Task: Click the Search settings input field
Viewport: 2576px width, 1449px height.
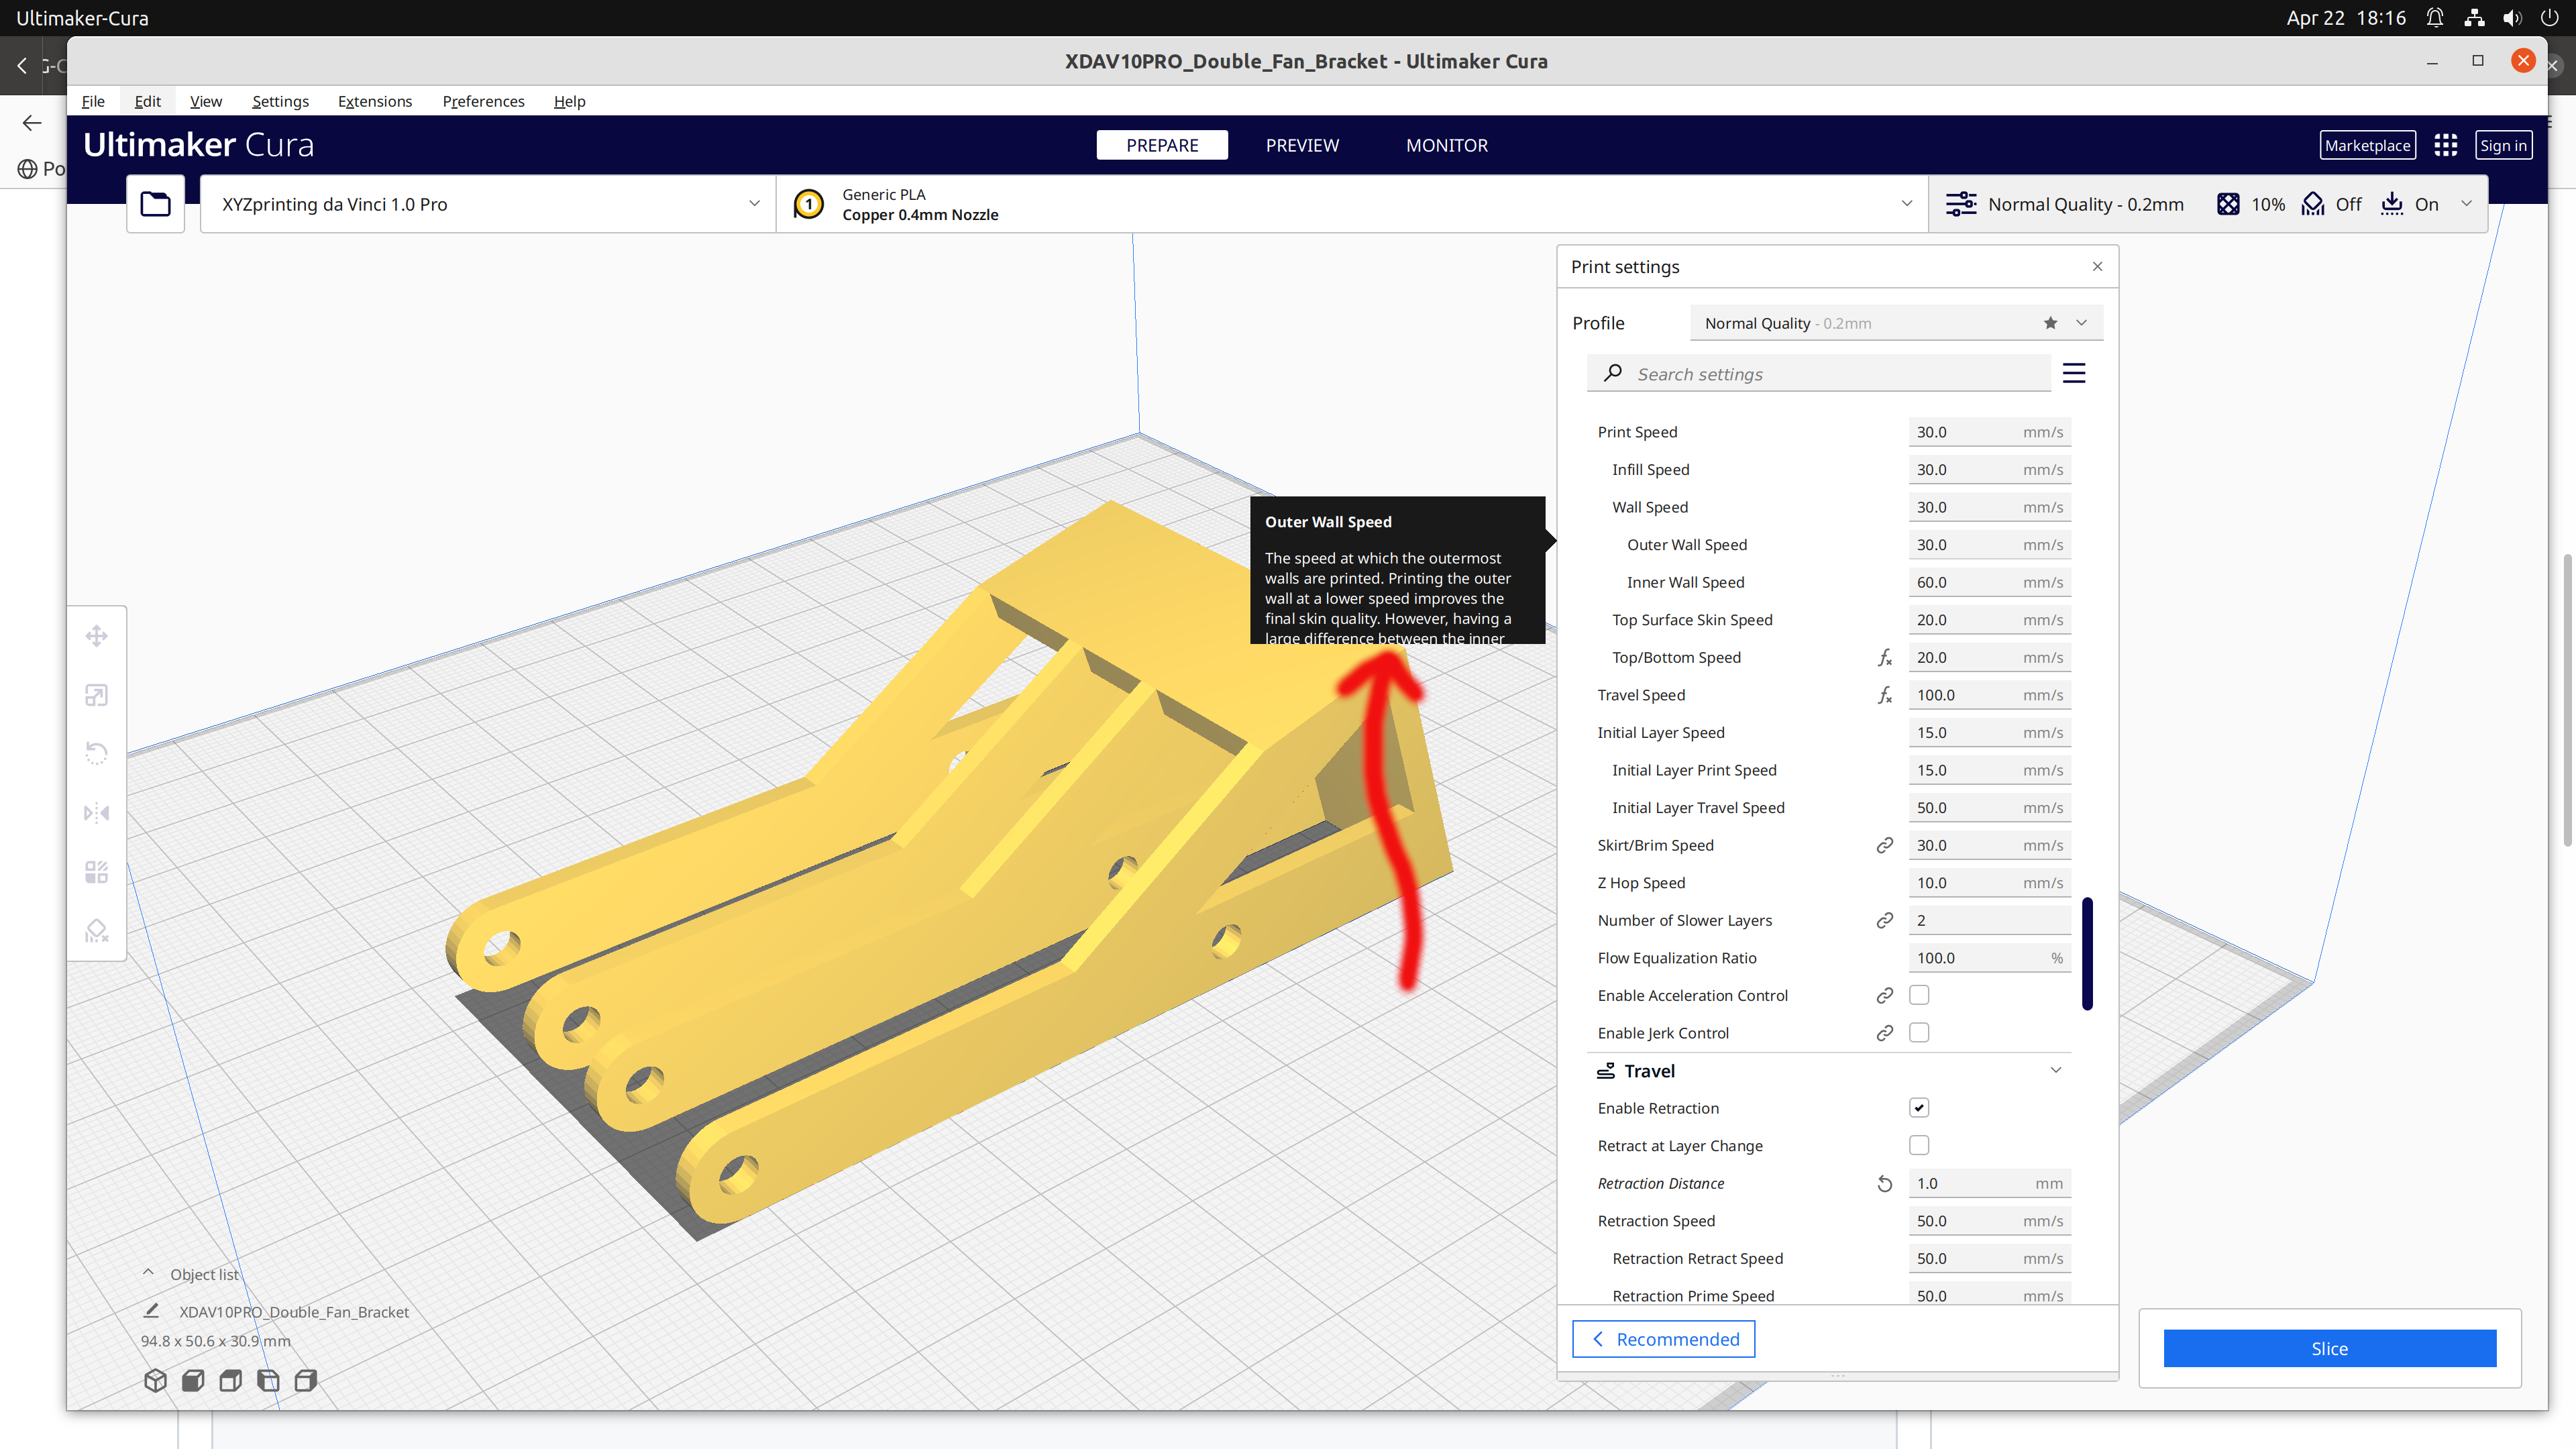Action: click(1820, 373)
